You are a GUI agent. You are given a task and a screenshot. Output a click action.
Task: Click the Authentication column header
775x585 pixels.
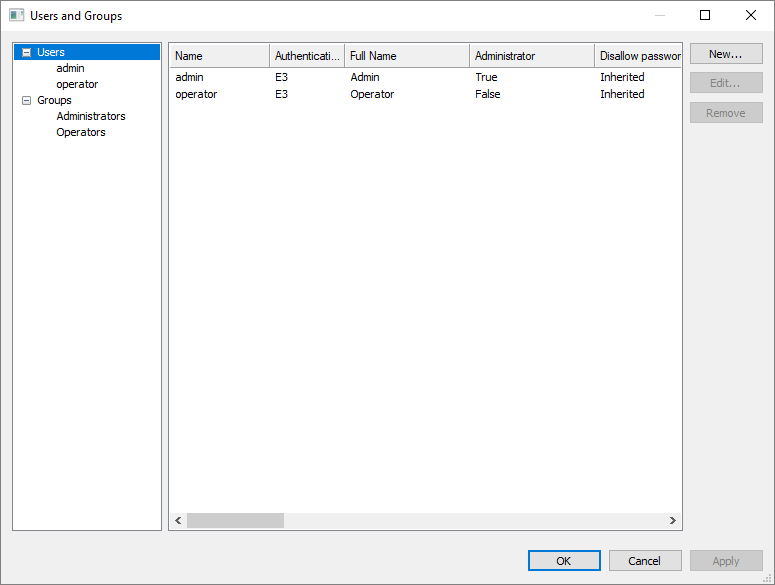(307, 56)
